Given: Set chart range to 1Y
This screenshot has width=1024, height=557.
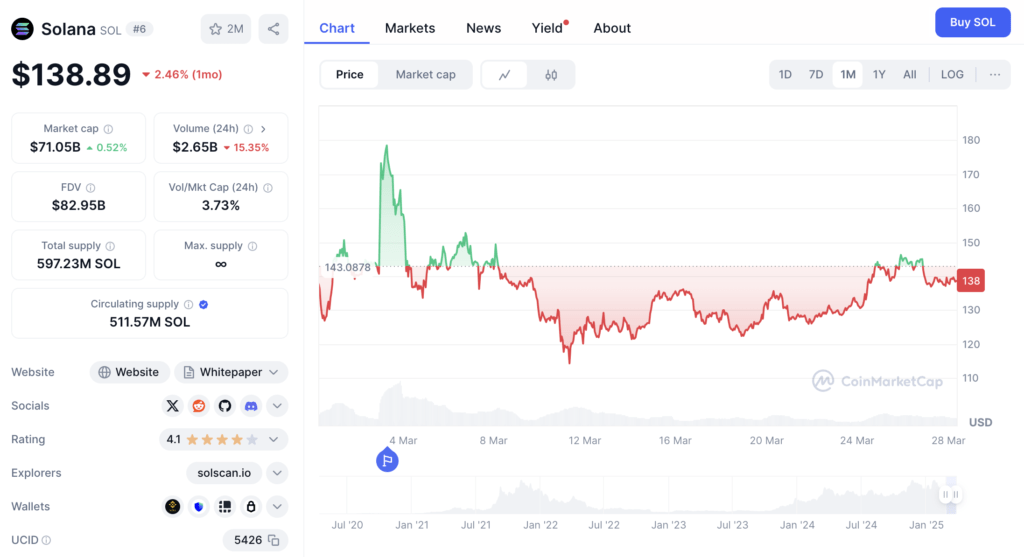Looking at the screenshot, I should (879, 74).
